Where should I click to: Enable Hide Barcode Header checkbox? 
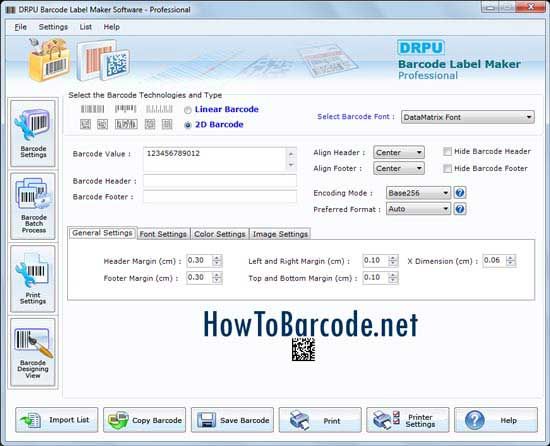(x=447, y=151)
